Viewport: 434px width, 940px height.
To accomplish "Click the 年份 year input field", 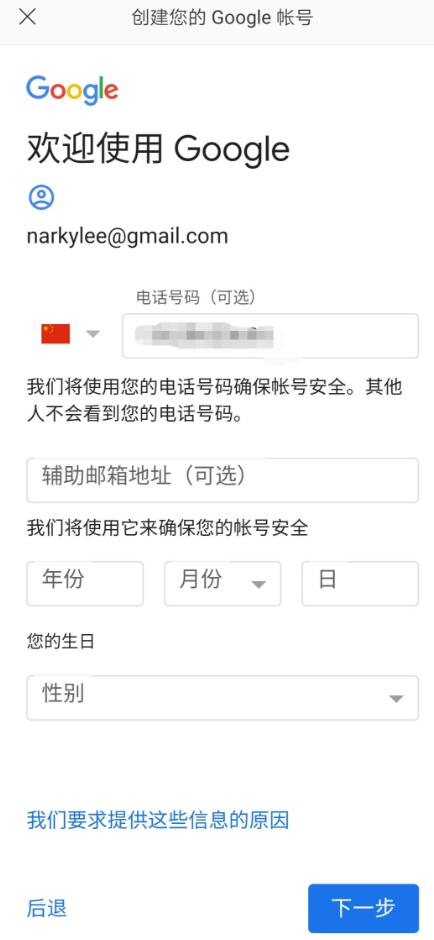I will pos(85,583).
